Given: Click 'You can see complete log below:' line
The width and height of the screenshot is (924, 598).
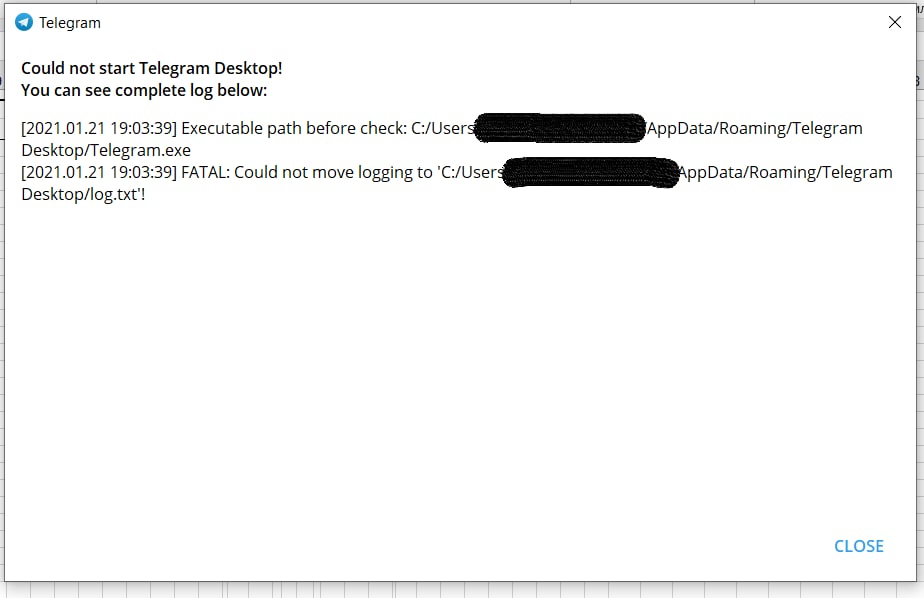Looking at the screenshot, I should pyautogui.click(x=144, y=90).
